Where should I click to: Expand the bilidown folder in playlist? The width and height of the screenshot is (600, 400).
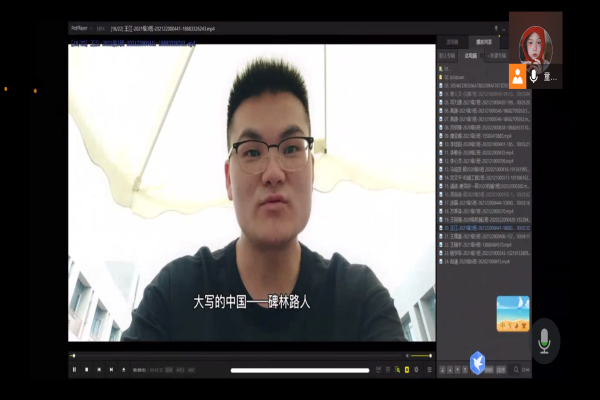point(456,76)
